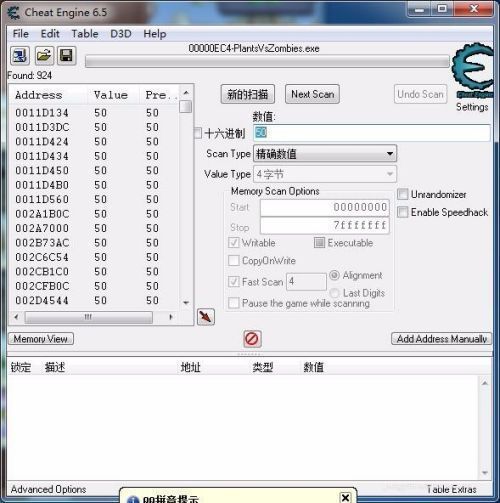Image resolution: width=500 pixels, height=503 pixels.
Task: Select address row 0011D3DC
Action: pos(95,127)
